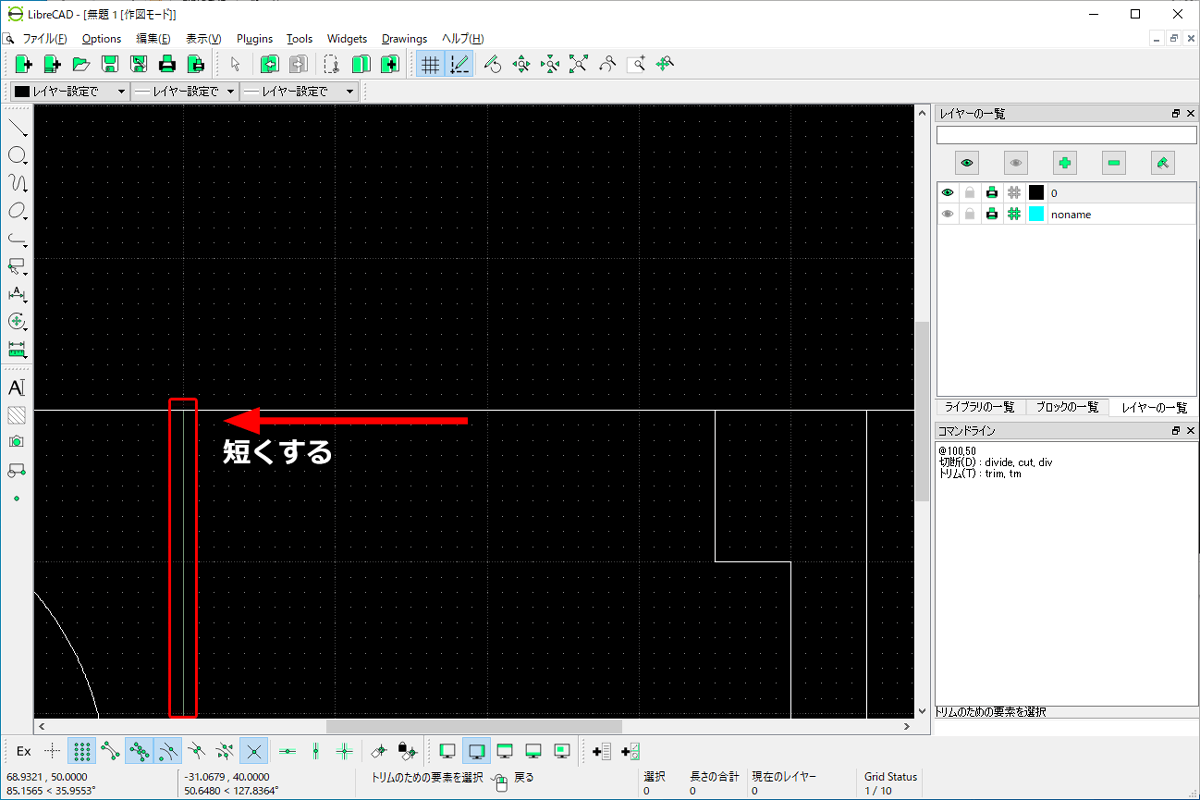Click cyan swatch of noname layer
1200x800 pixels.
pyautogui.click(x=1036, y=214)
